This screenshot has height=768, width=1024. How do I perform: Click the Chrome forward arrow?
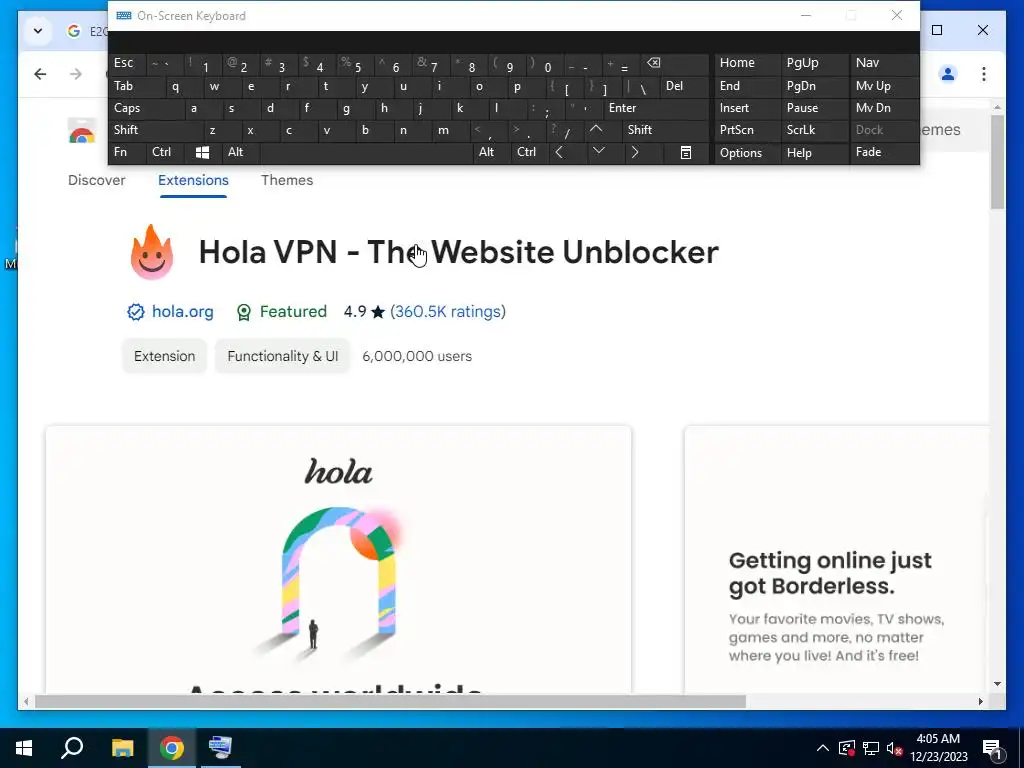tap(76, 74)
